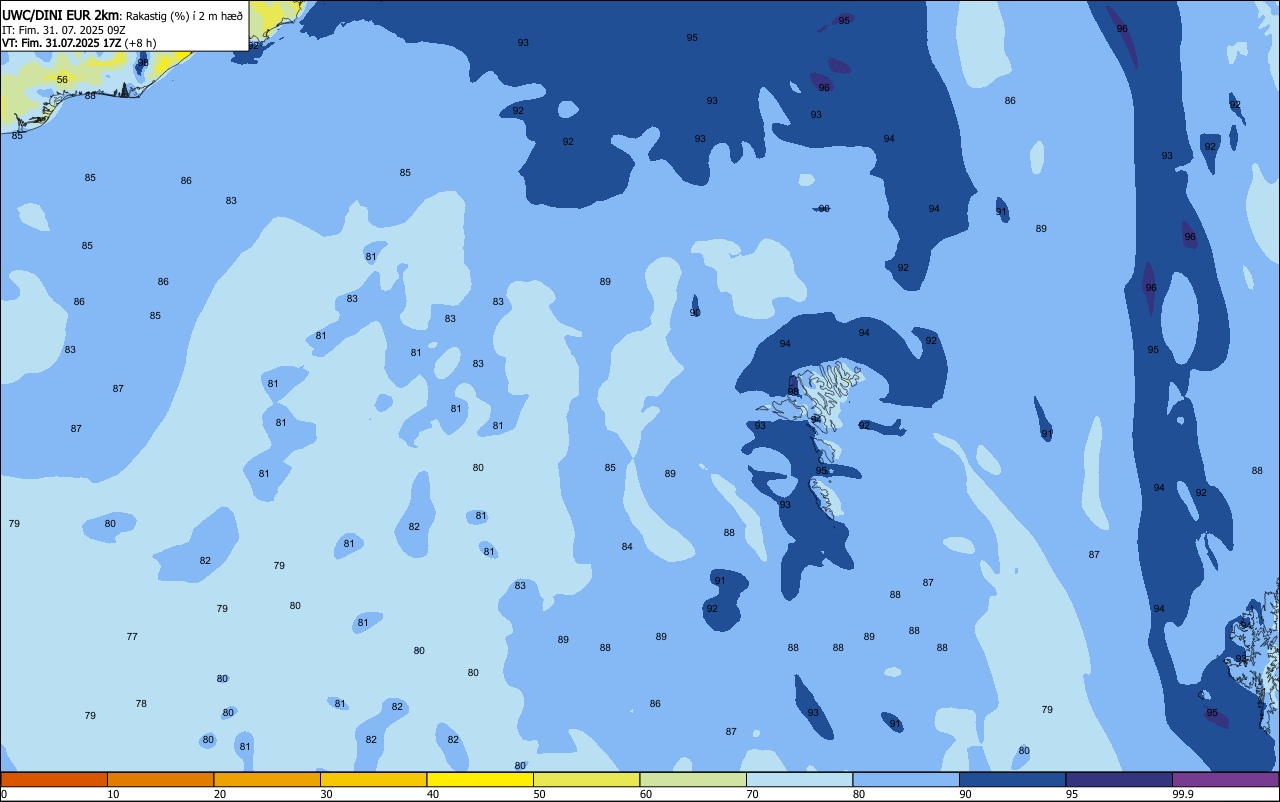Click the 70–80 pale blue legend swatch
This screenshot has width=1280, height=802.
tap(799, 779)
